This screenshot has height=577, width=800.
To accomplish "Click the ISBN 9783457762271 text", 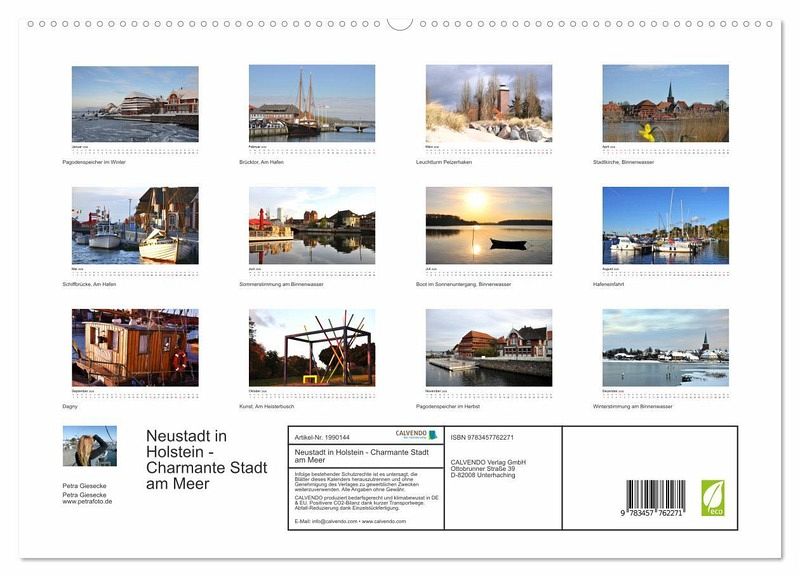I will pos(482,437).
